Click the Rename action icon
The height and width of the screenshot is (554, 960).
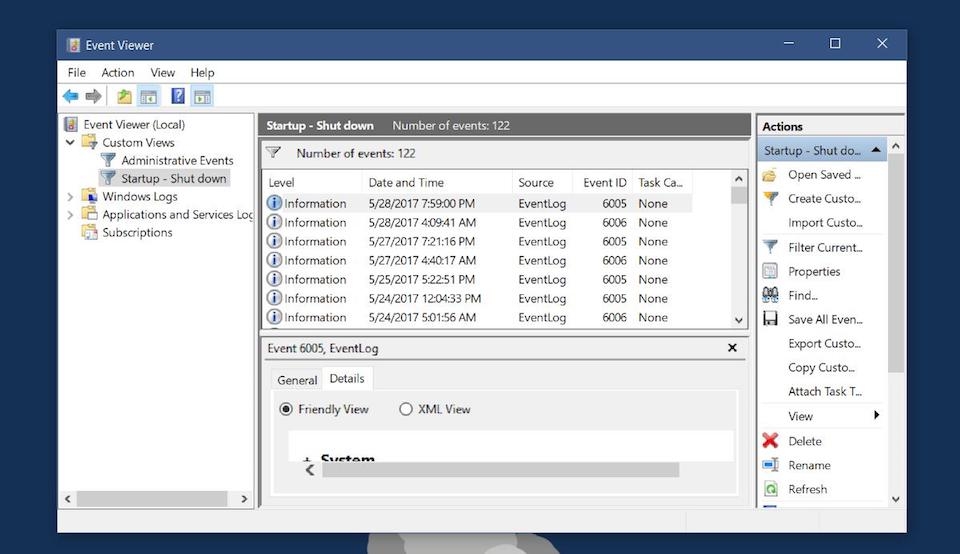(x=770, y=465)
